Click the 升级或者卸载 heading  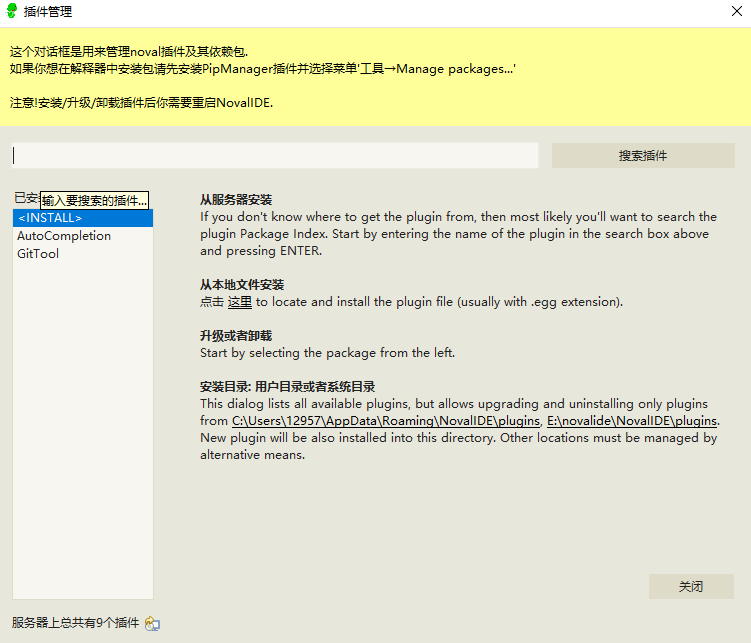pos(236,336)
